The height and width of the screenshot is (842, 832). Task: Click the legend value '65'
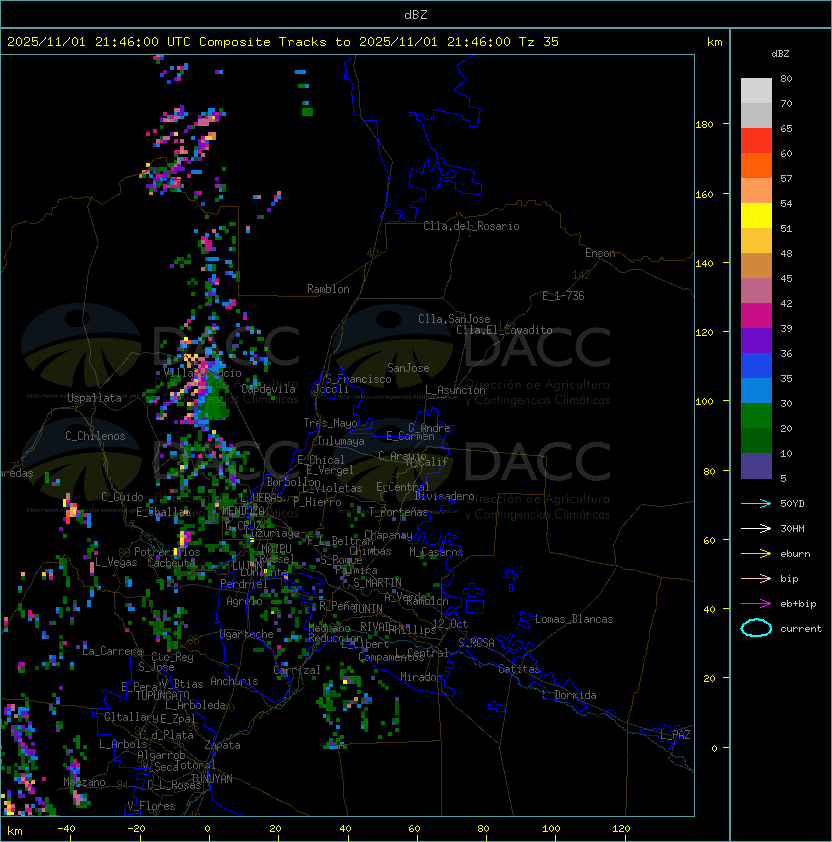pos(786,129)
